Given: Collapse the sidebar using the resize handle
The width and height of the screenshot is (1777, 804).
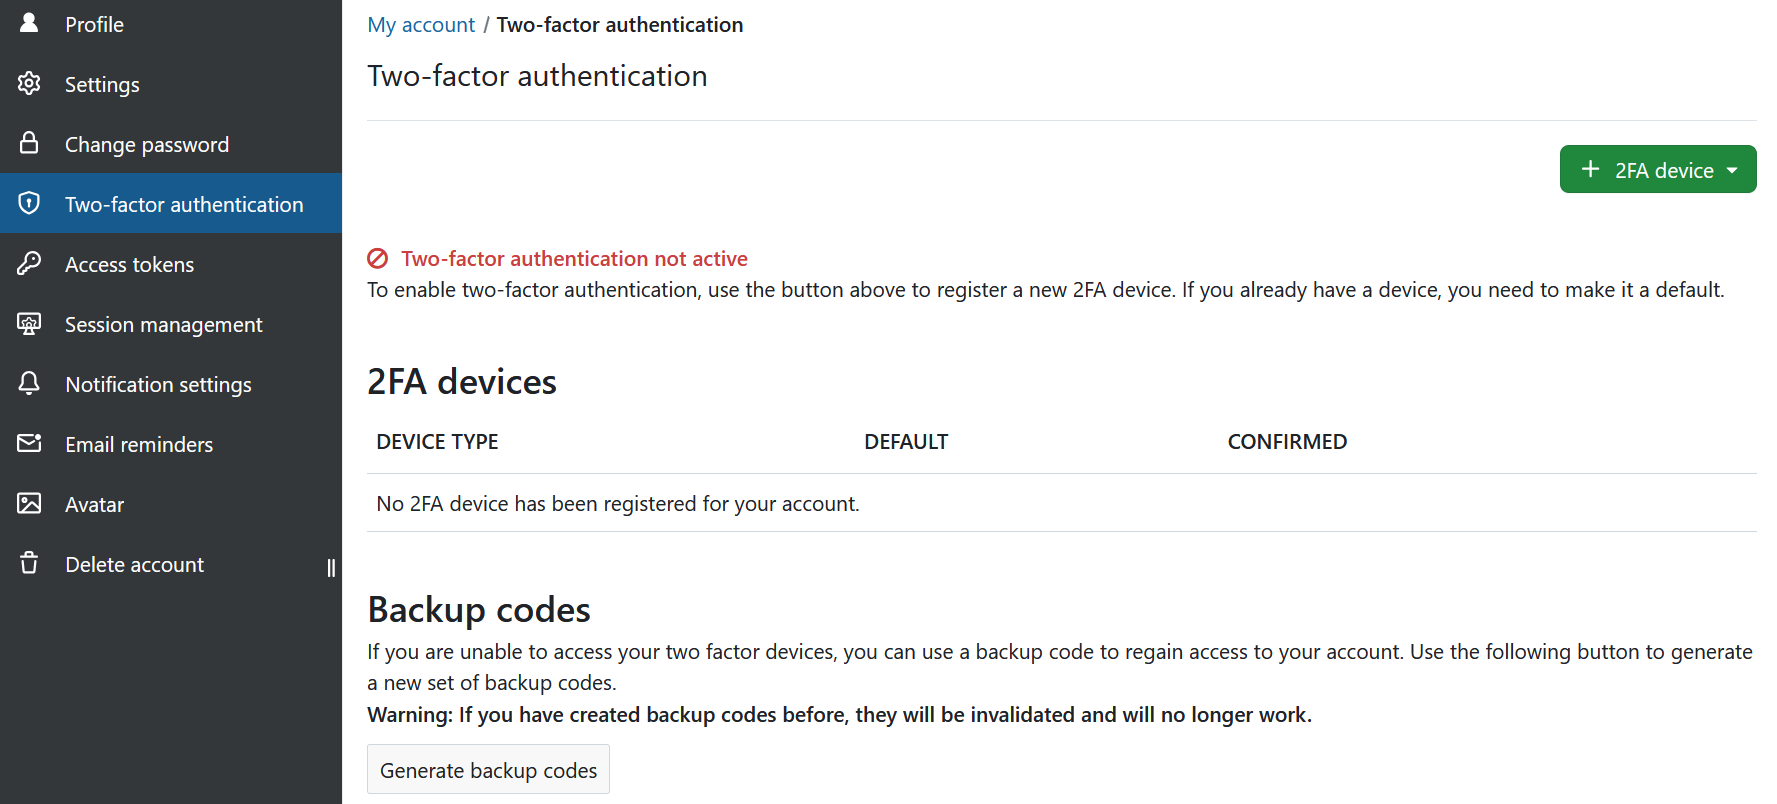Looking at the screenshot, I should 331,568.
